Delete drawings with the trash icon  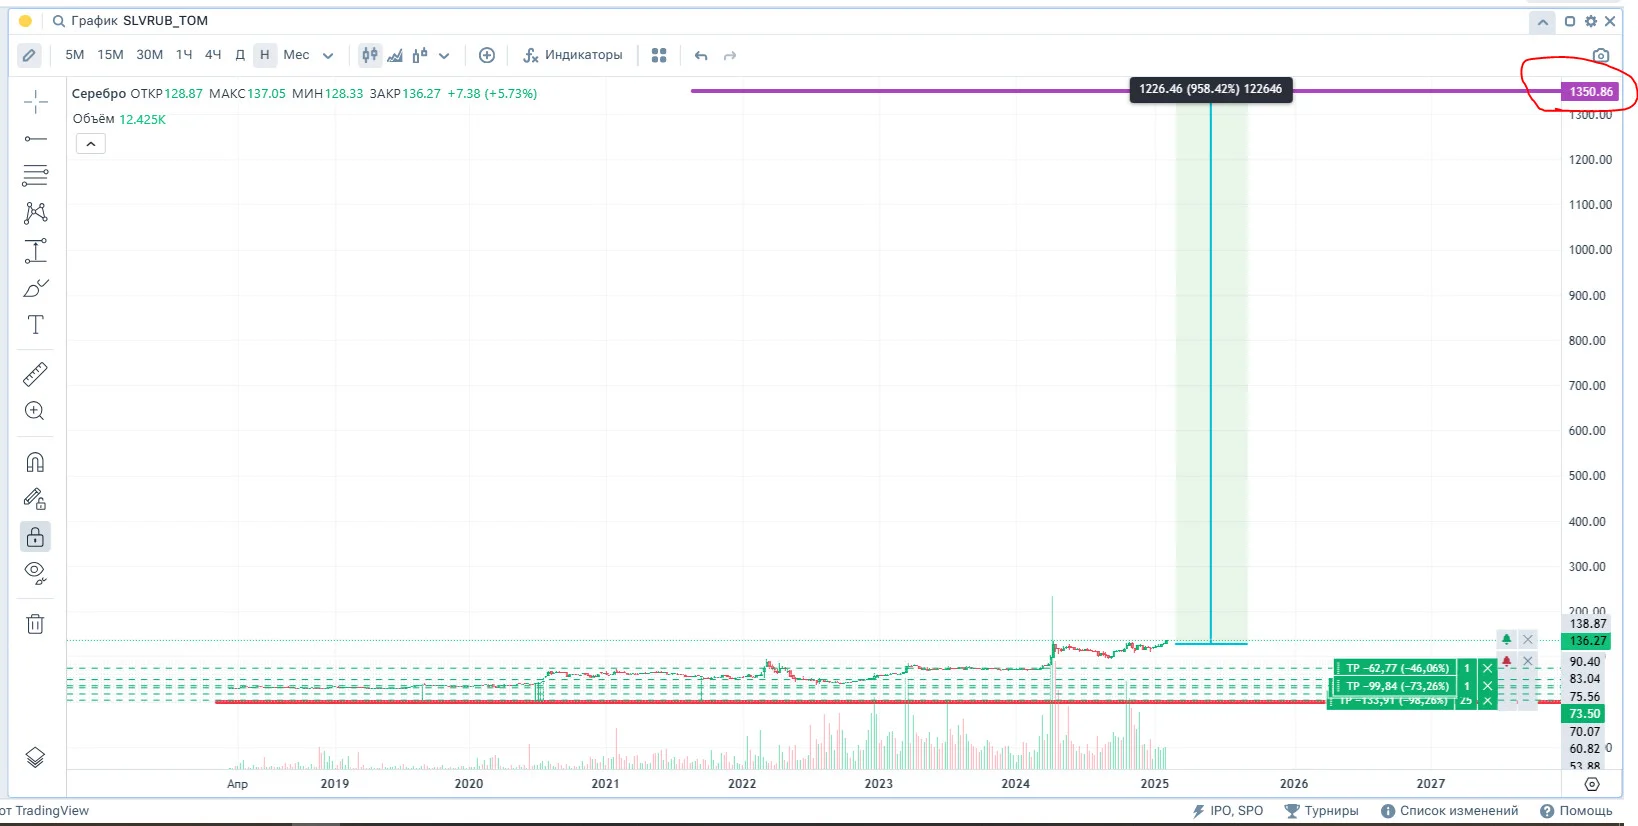pyautogui.click(x=35, y=624)
